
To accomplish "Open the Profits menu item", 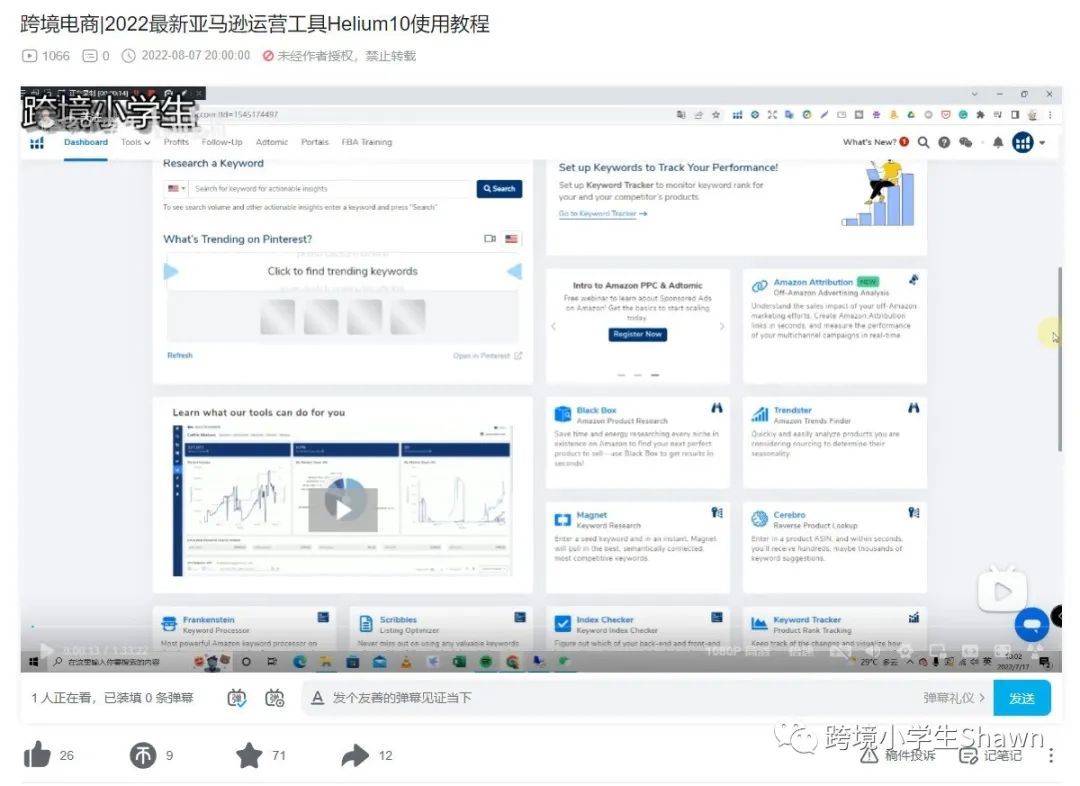I will pos(176,142).
